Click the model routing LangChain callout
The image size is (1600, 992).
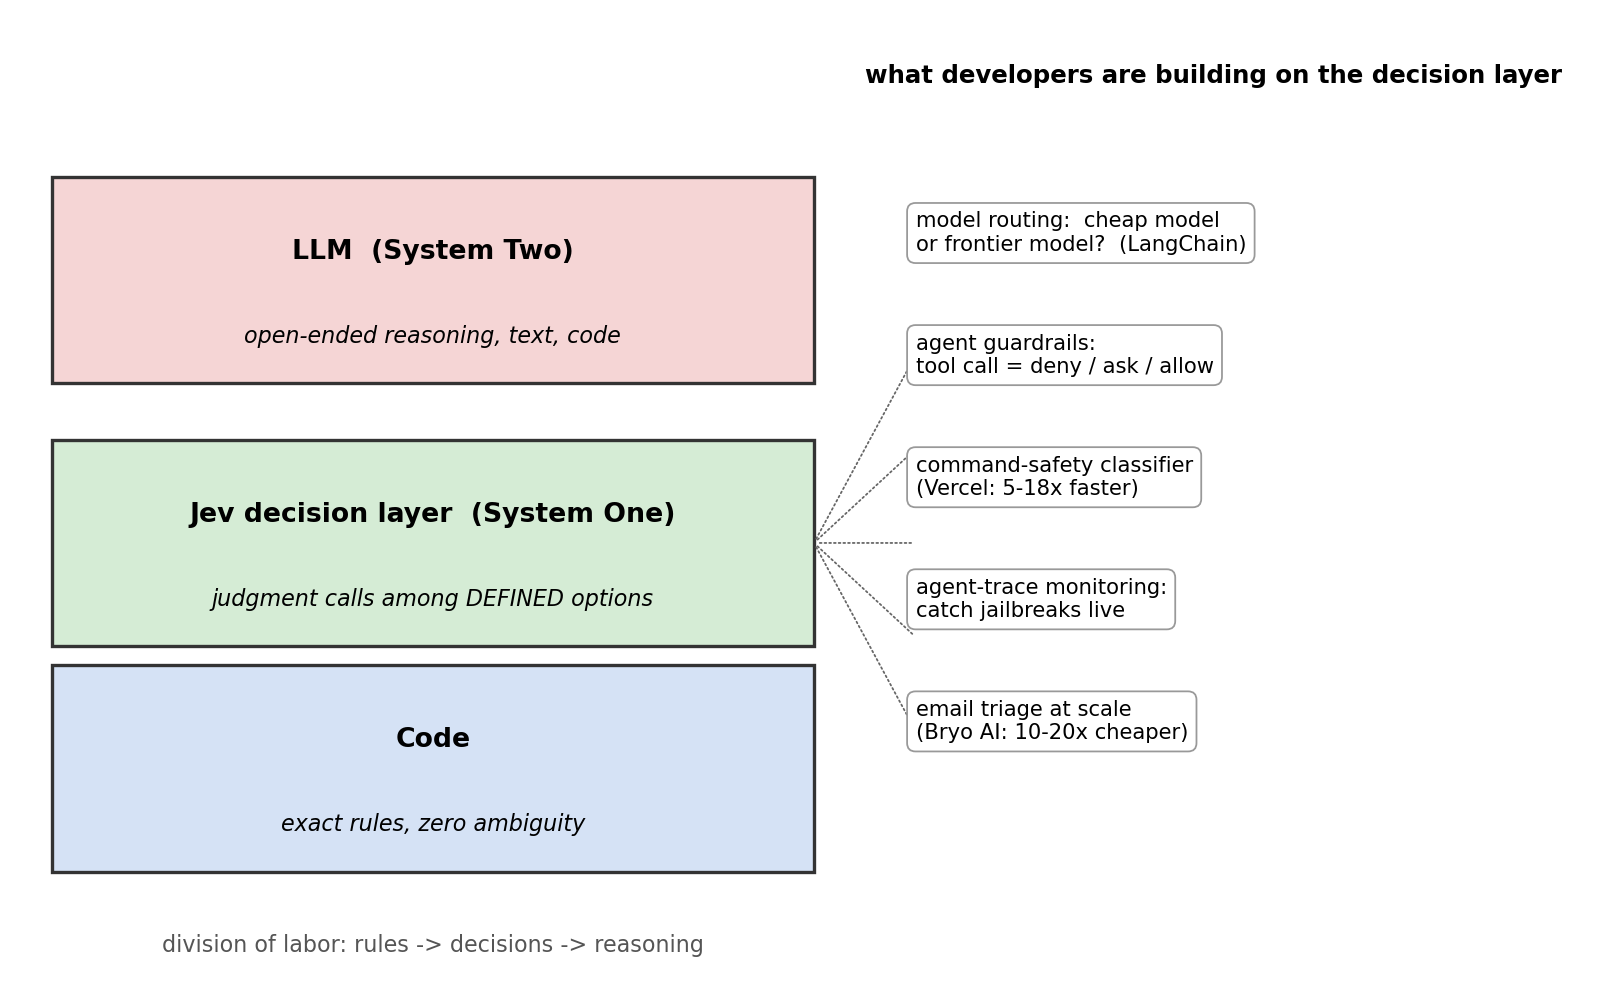1081,233
